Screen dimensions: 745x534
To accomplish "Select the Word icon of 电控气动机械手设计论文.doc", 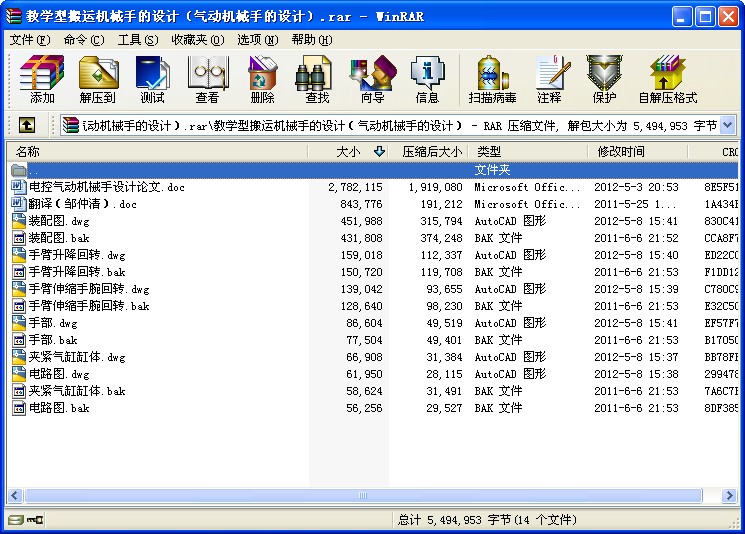I will point(19,187).
